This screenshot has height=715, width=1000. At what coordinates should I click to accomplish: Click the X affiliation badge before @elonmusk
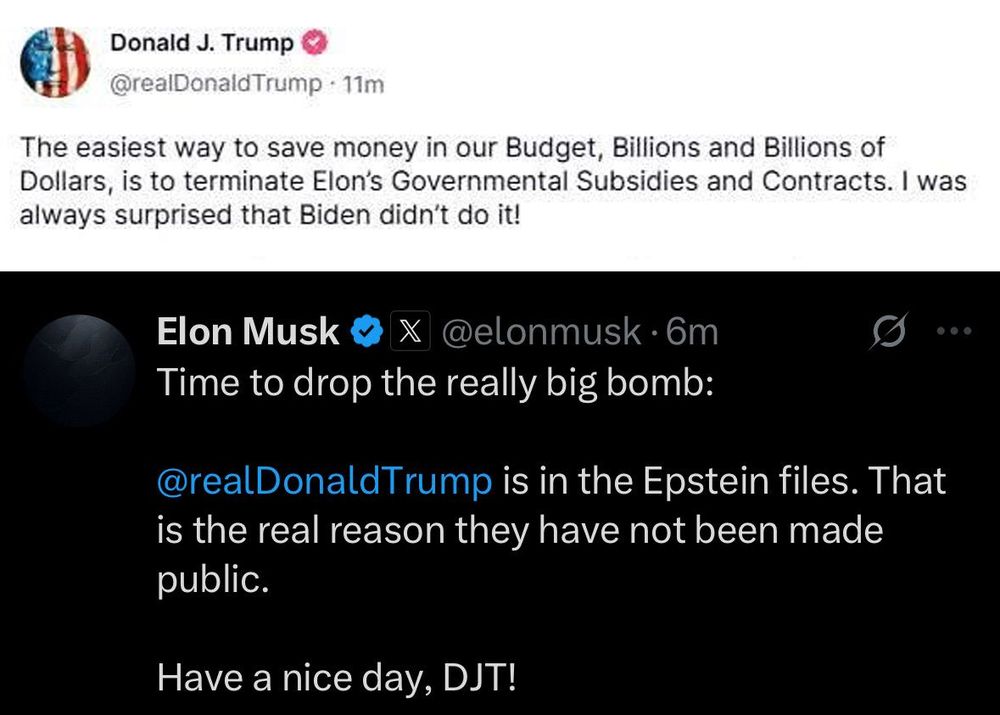pyautogui.click(x=410, y=332)
